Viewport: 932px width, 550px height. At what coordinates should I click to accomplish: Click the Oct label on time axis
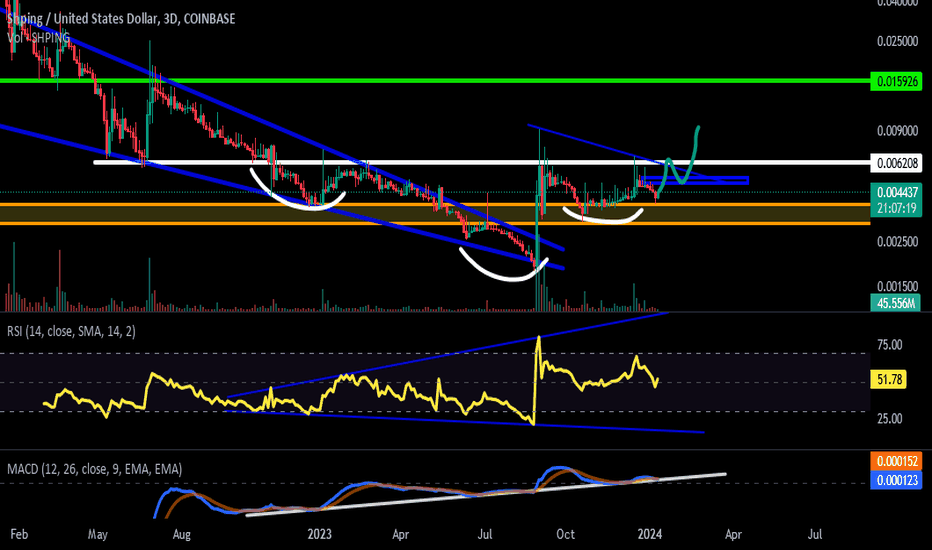tap(565, 534)
